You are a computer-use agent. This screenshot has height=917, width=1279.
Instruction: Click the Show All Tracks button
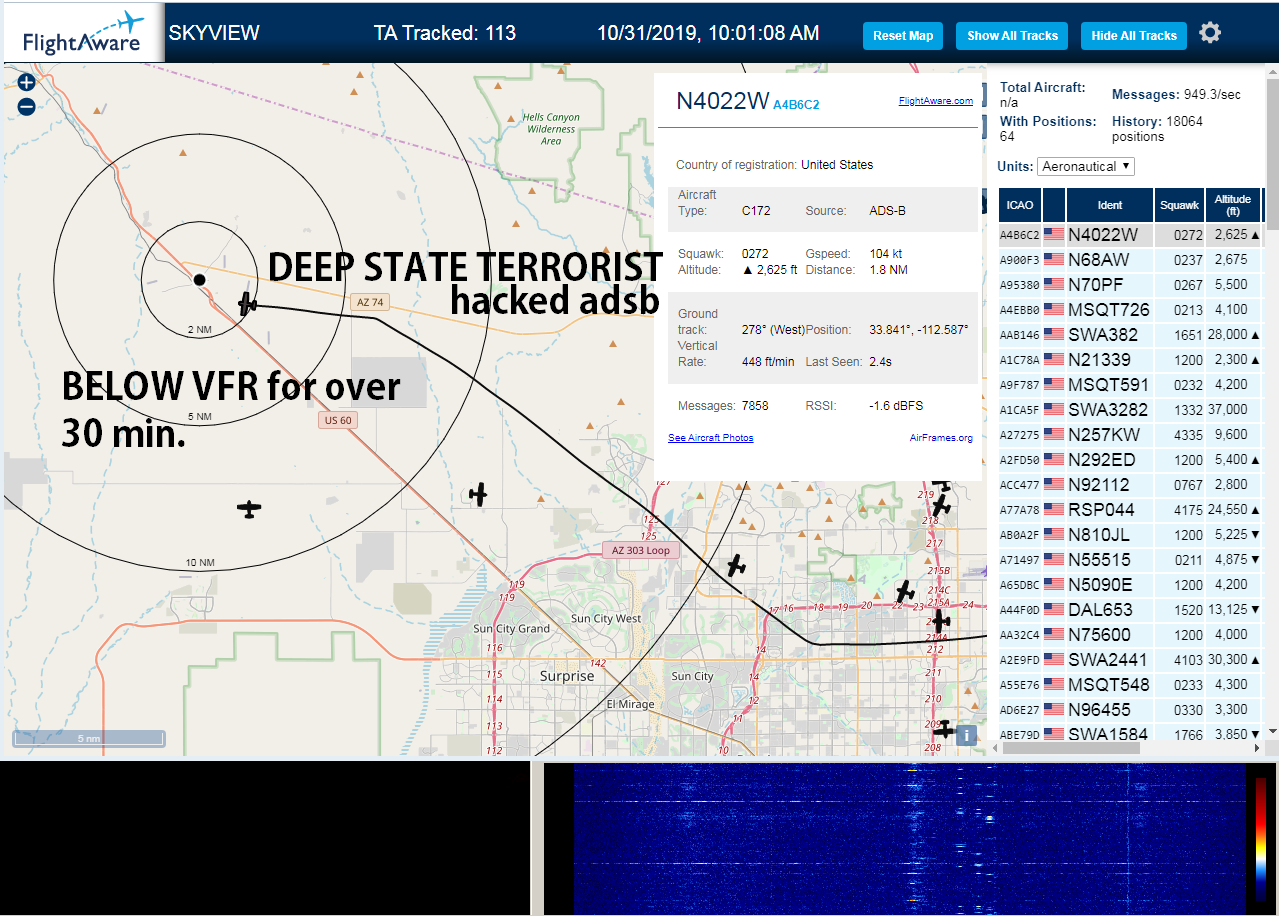pos(1012,36)
